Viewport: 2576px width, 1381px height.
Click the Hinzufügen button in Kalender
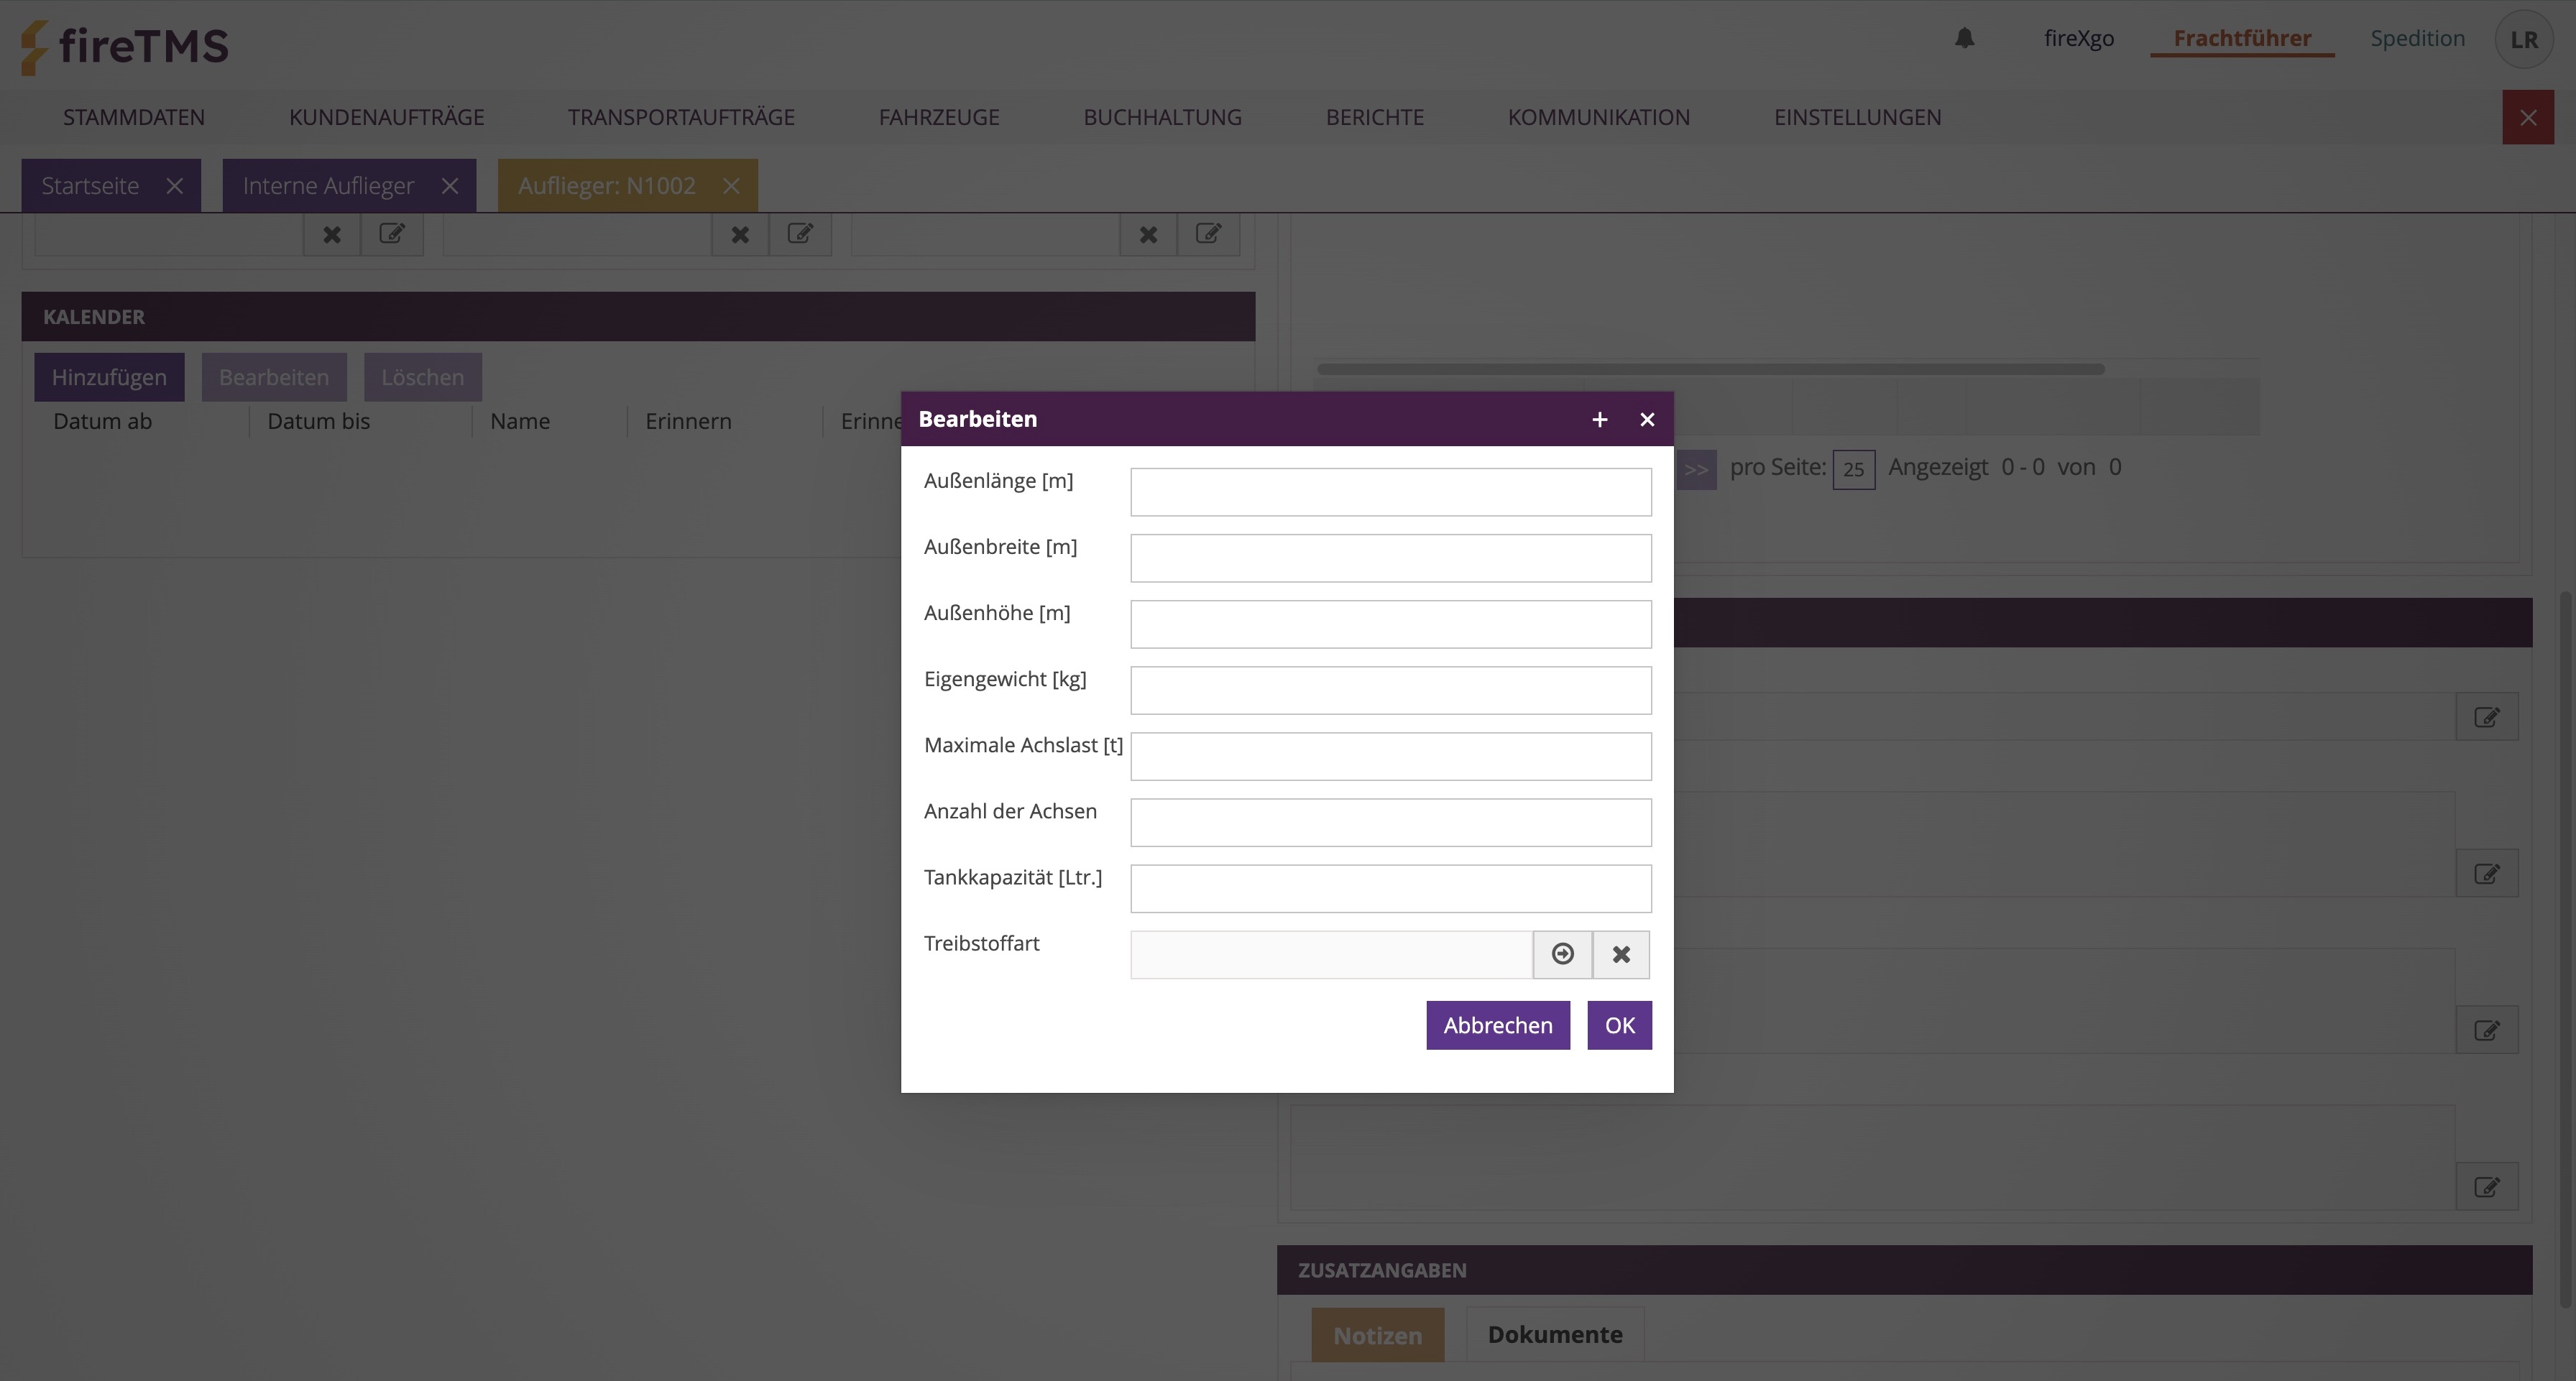[109, 377]
